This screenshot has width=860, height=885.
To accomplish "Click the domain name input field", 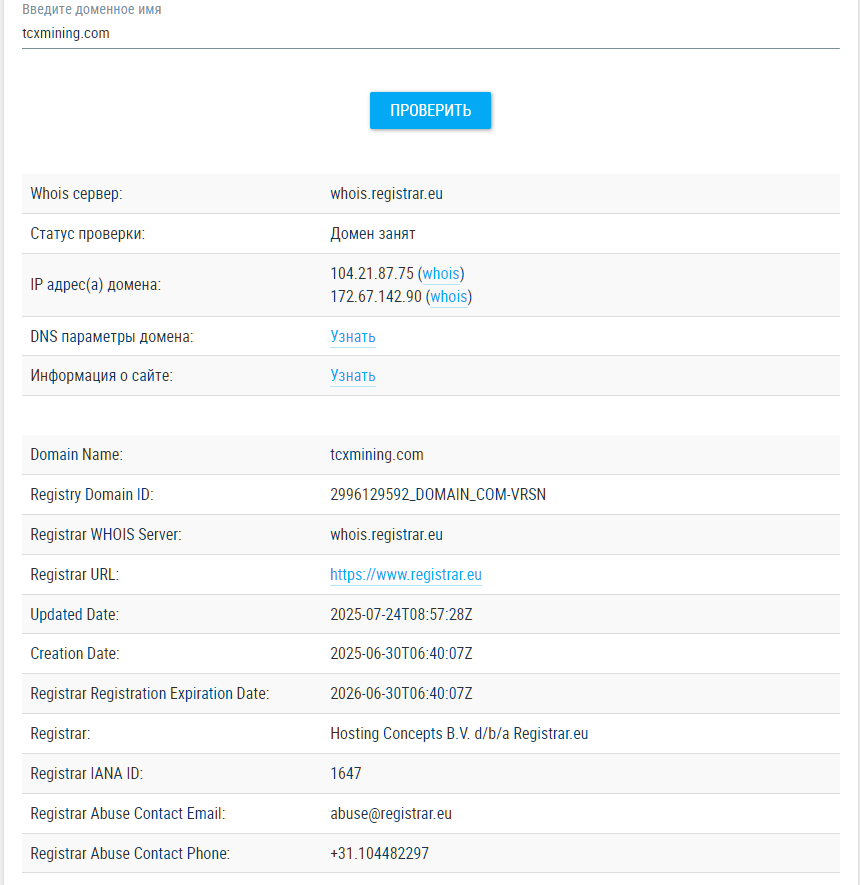I will click(x=431, y=33).
